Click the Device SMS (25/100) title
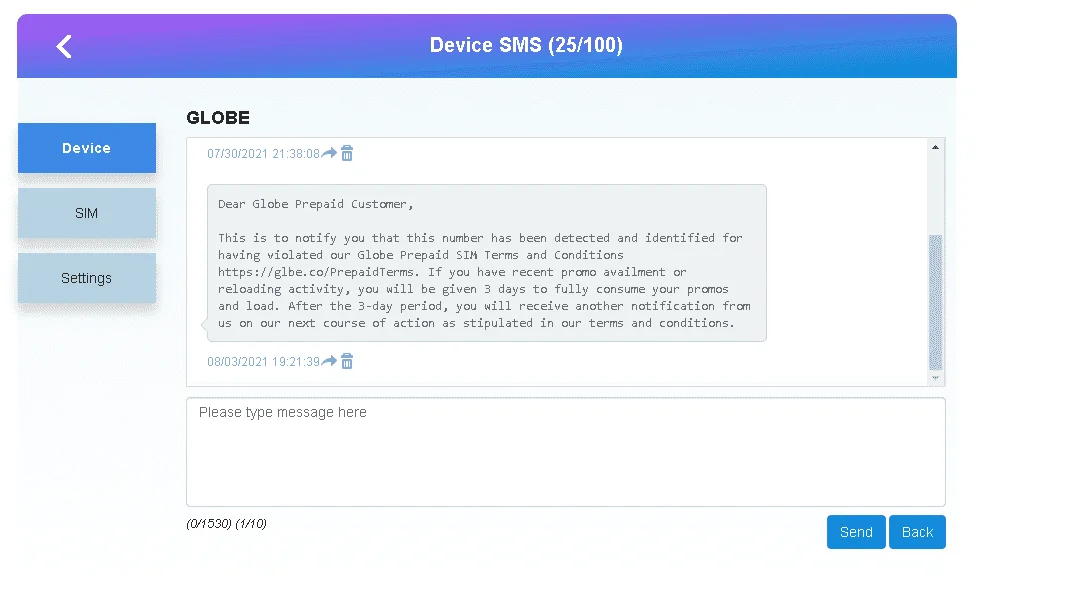 526,45
